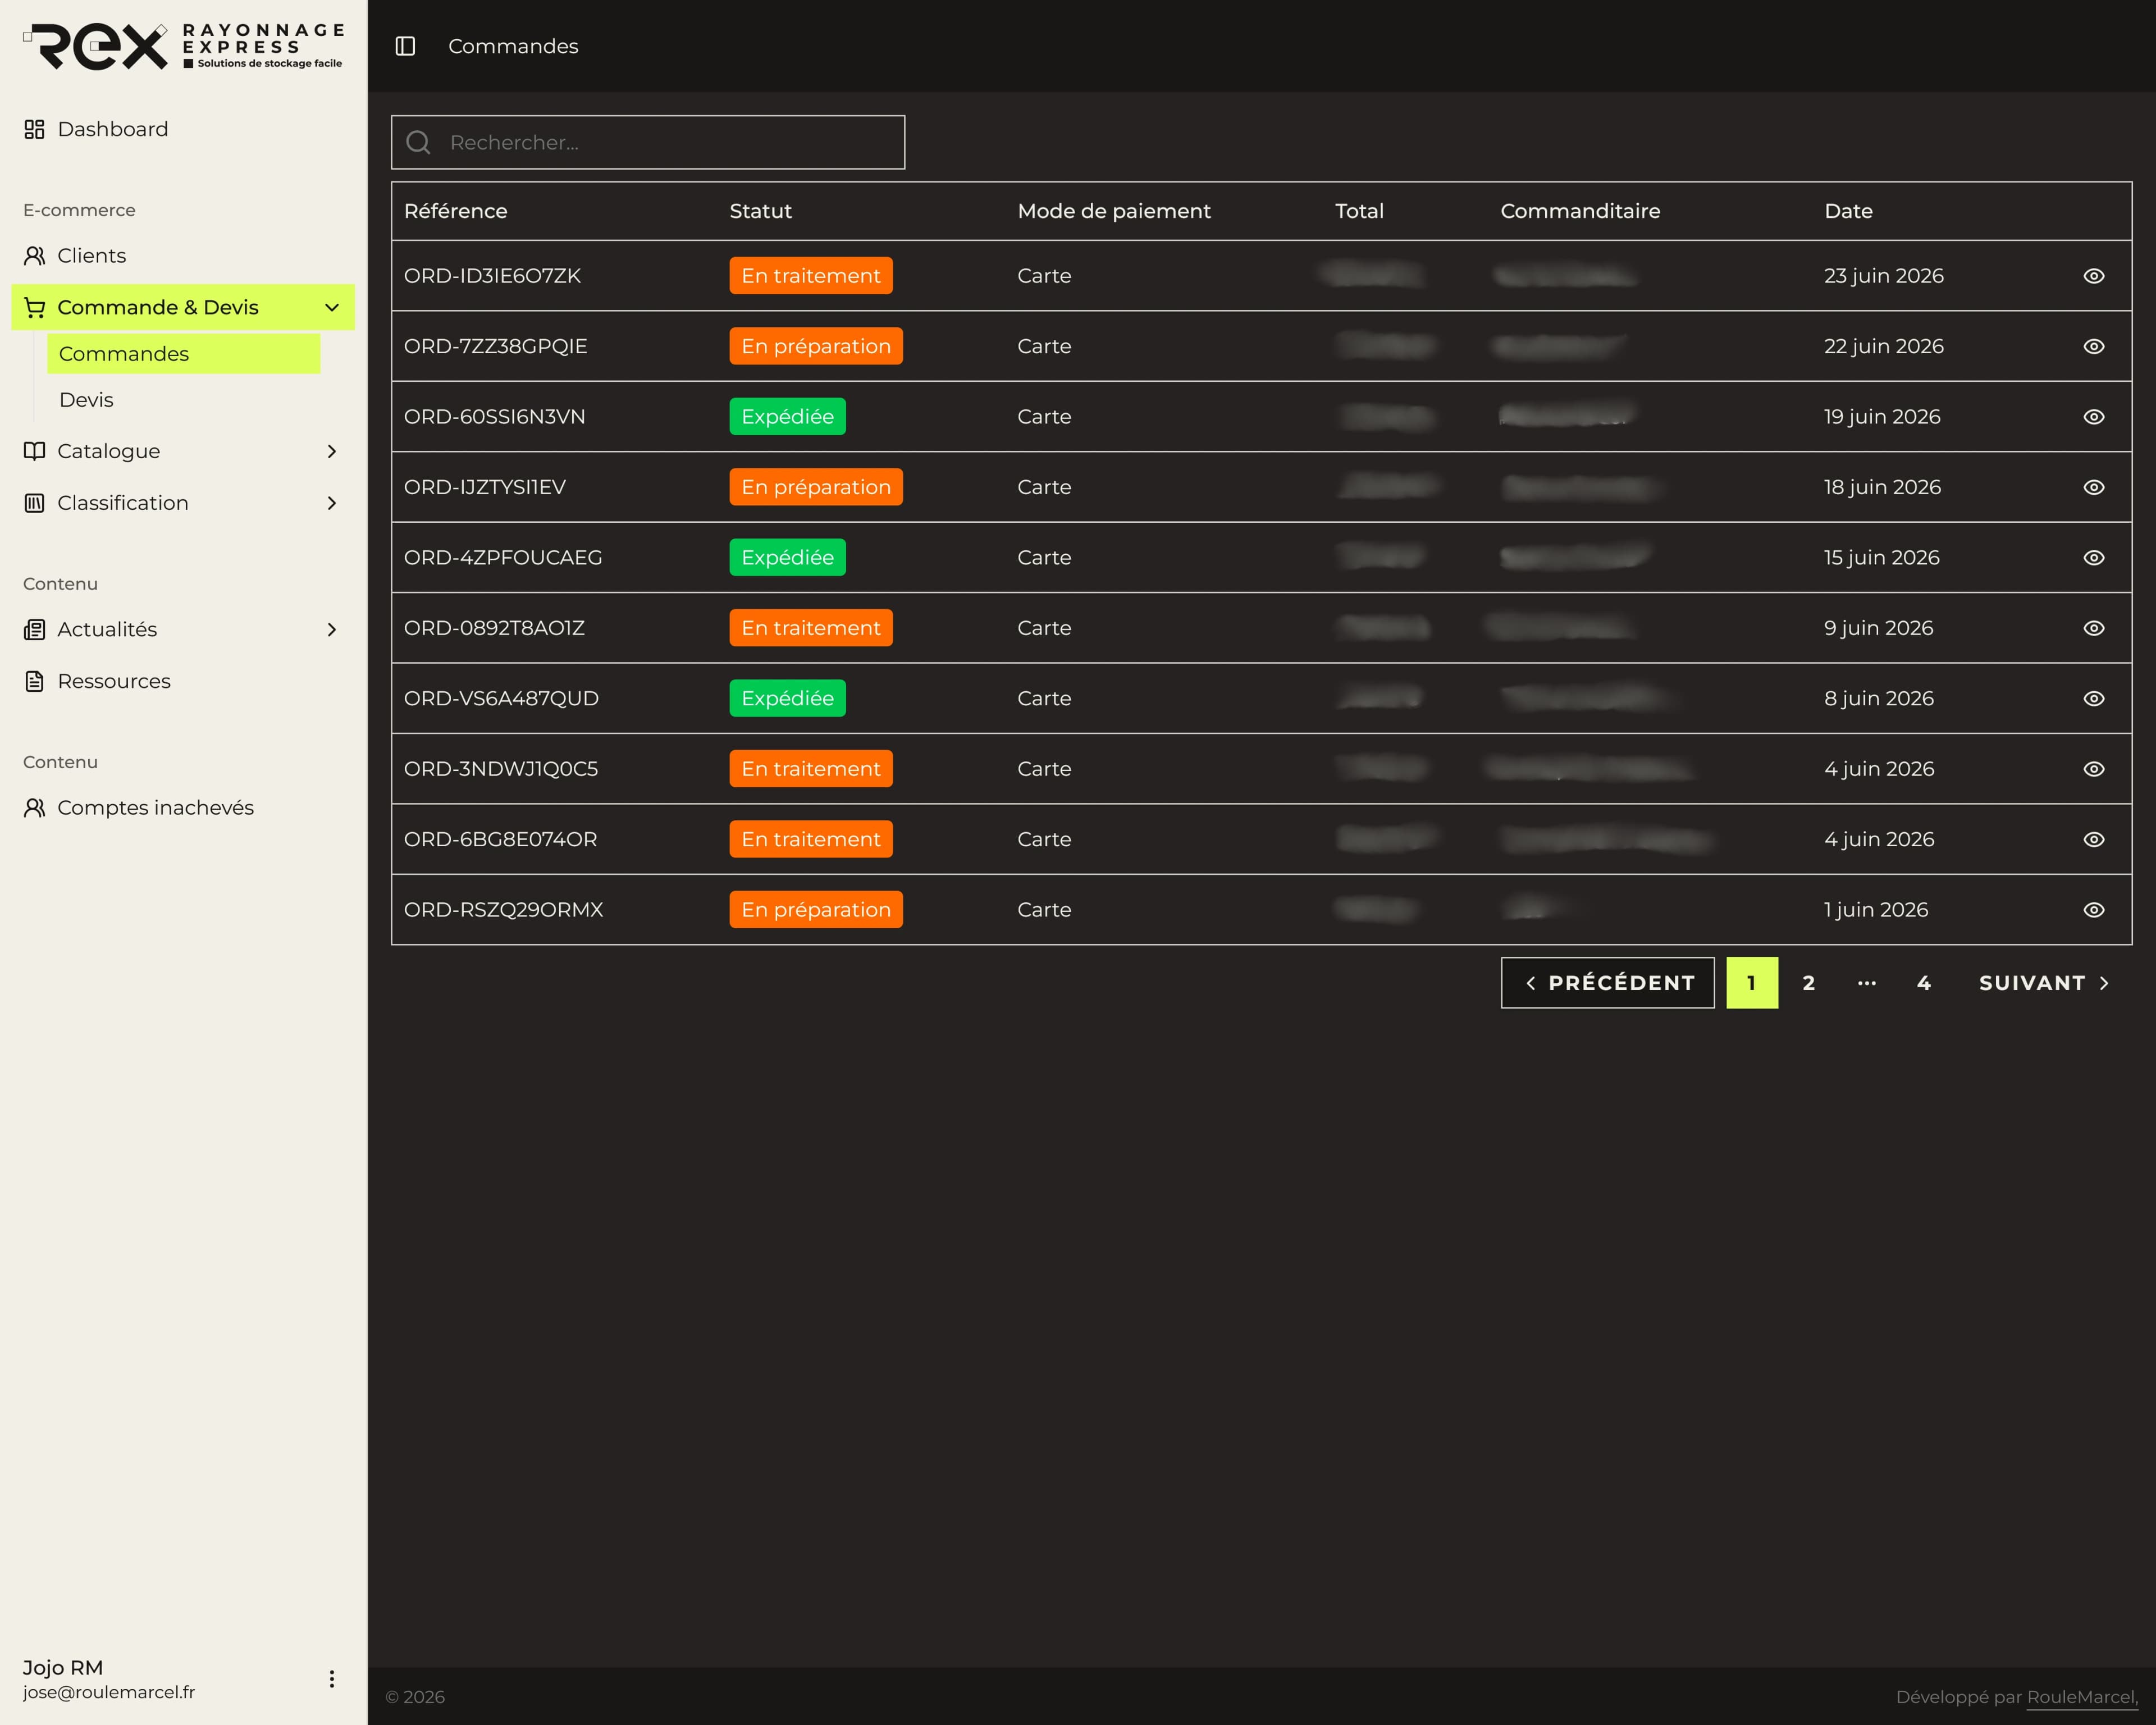This screenshot has height=1725, width=2156.
Task: Collapse Commande & Devis chevron
Action: point(332,307)
